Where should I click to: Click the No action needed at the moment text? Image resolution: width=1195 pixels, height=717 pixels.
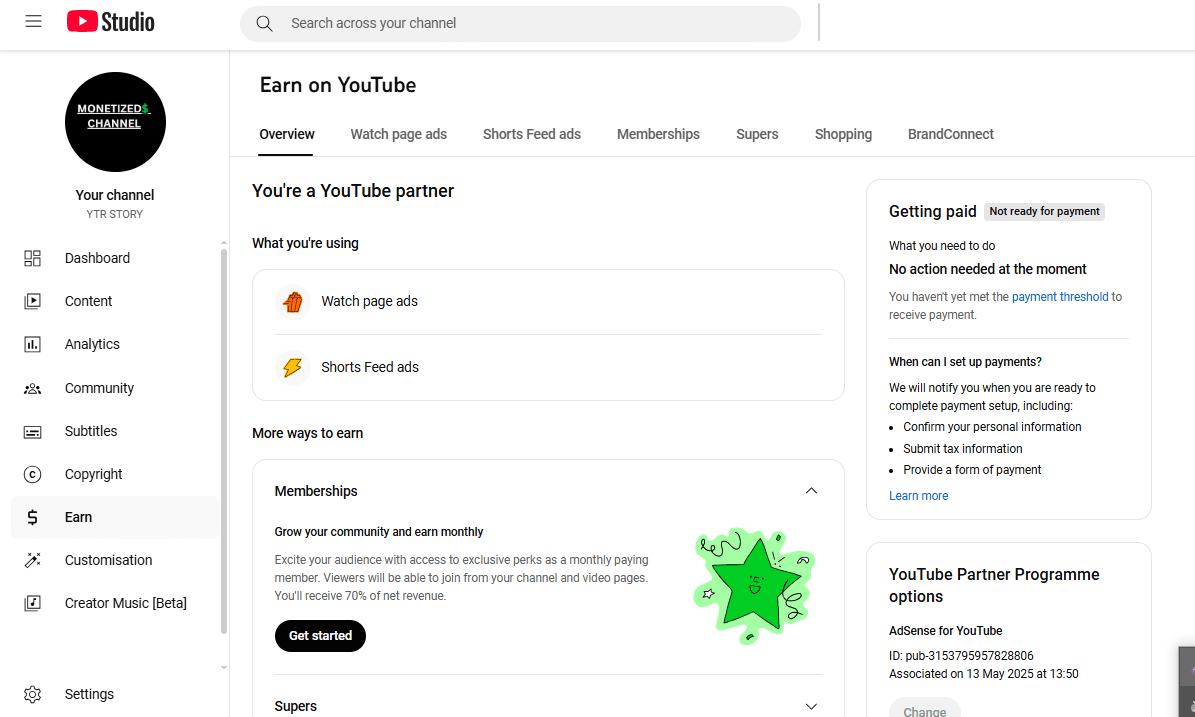[x=988, y=269]
